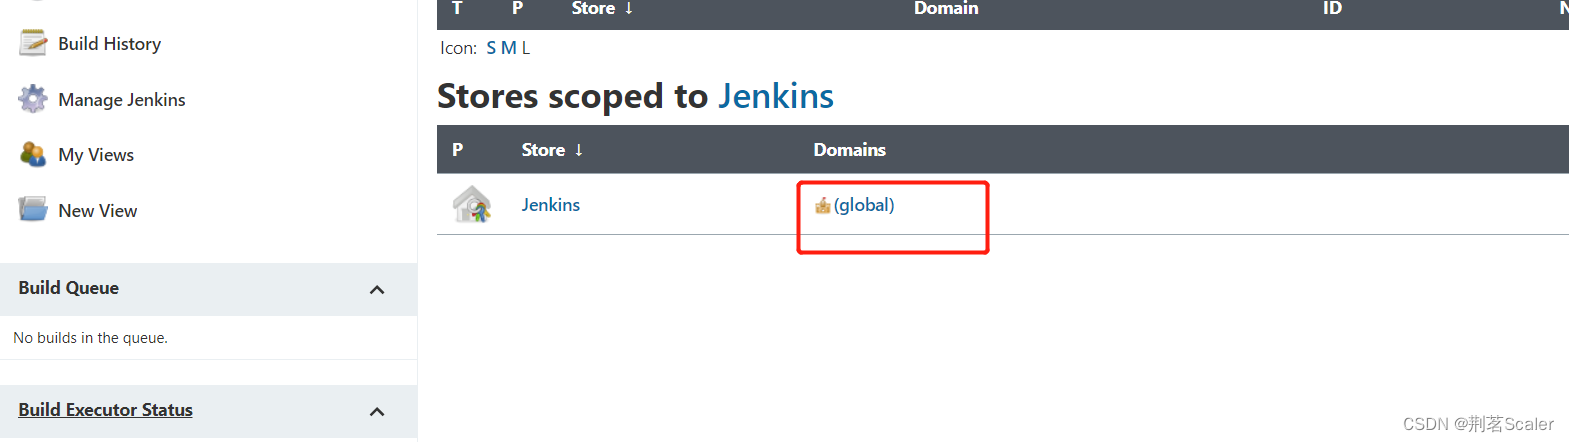Image resolution: width=1569 pixels, height=442 pixels.
Task: Select medium icon size M
Action: coord(508,48)
